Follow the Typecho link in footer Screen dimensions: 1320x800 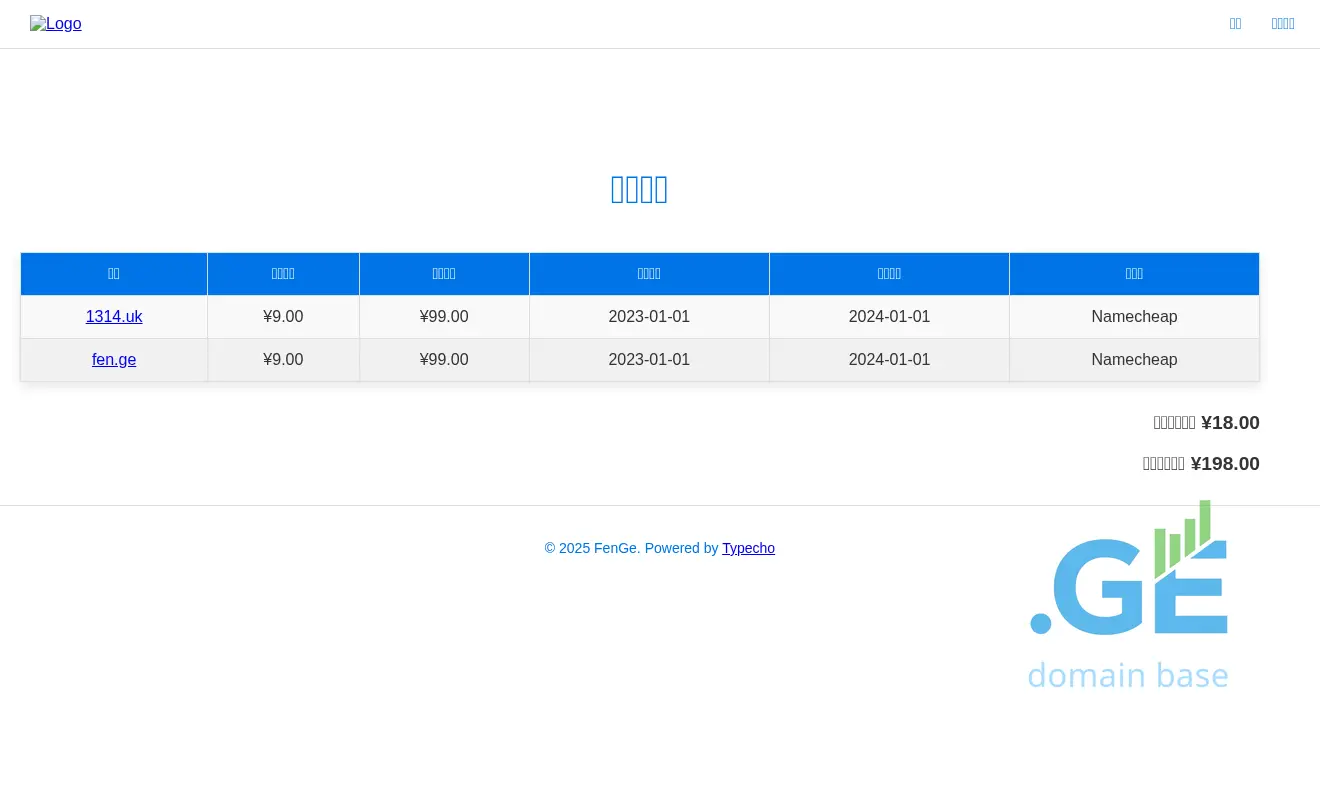pyautogui.click(x=748, y=548)
